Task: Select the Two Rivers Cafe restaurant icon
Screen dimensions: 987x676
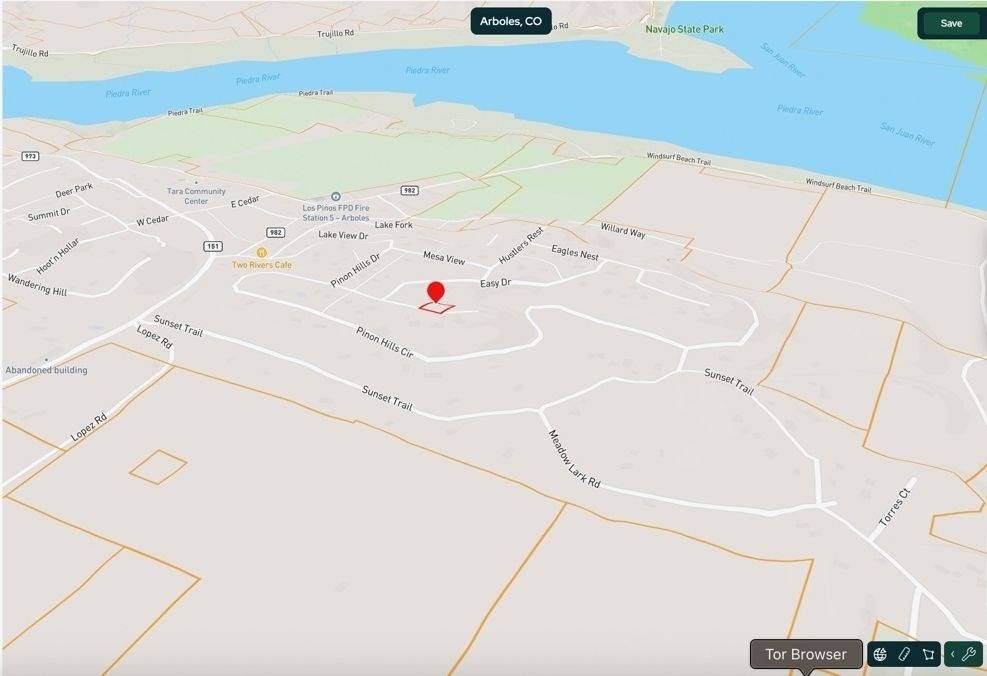Action: click(x=261, y=252)
